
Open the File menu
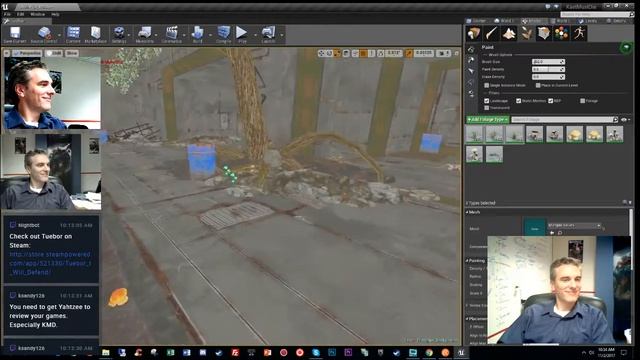(7, 14)
